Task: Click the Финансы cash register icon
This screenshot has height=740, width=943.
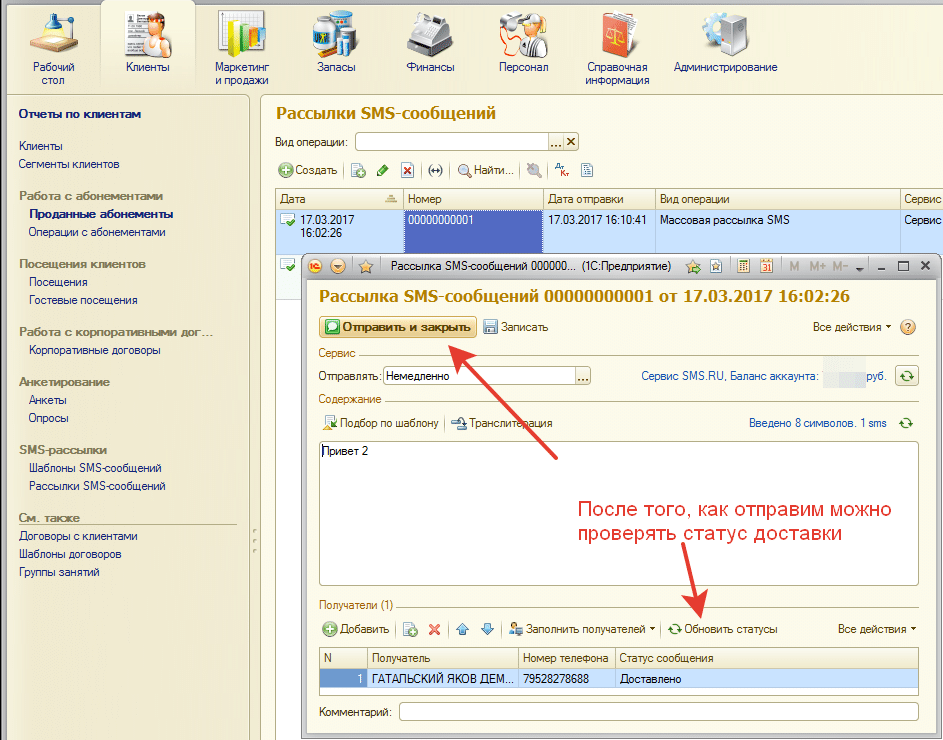Action: point(430,42)
